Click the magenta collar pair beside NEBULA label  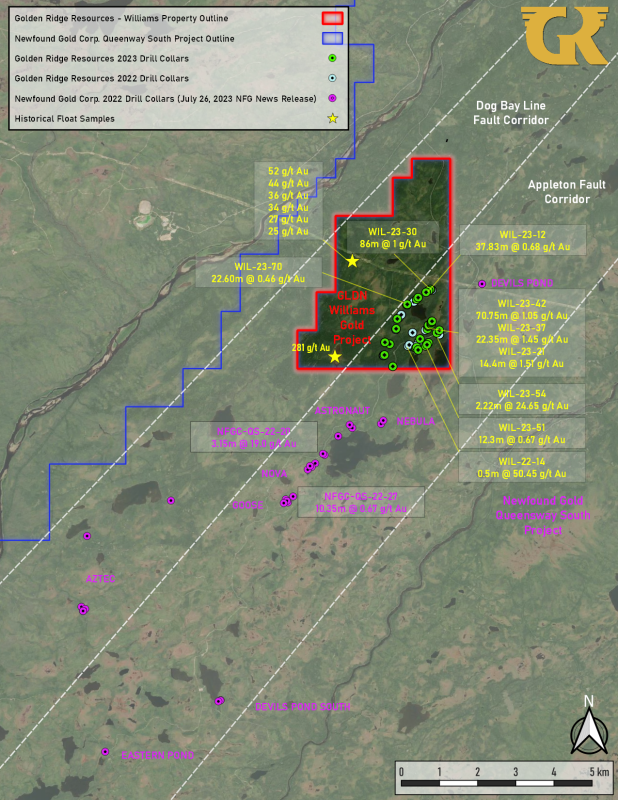pyautogui.click(x=382, y=422)
